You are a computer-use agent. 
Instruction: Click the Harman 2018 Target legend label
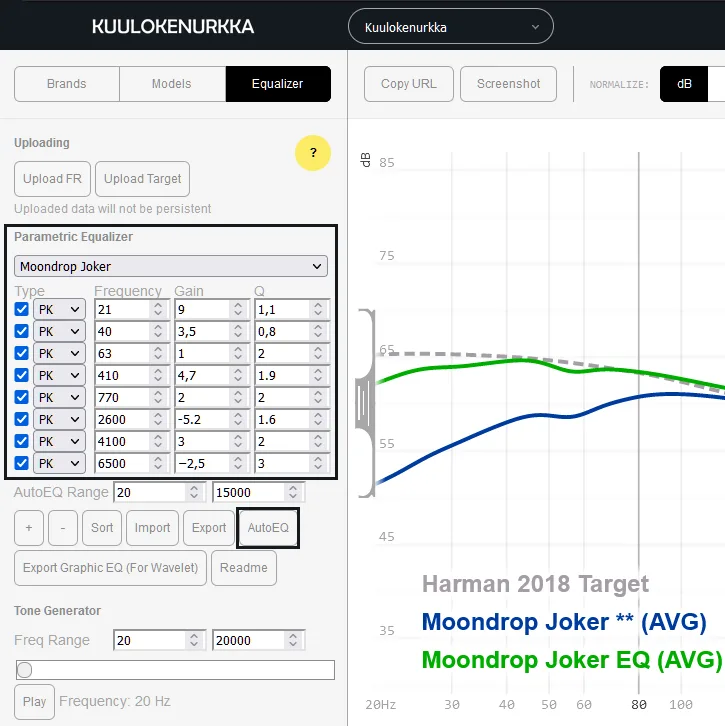coord(536,584)
